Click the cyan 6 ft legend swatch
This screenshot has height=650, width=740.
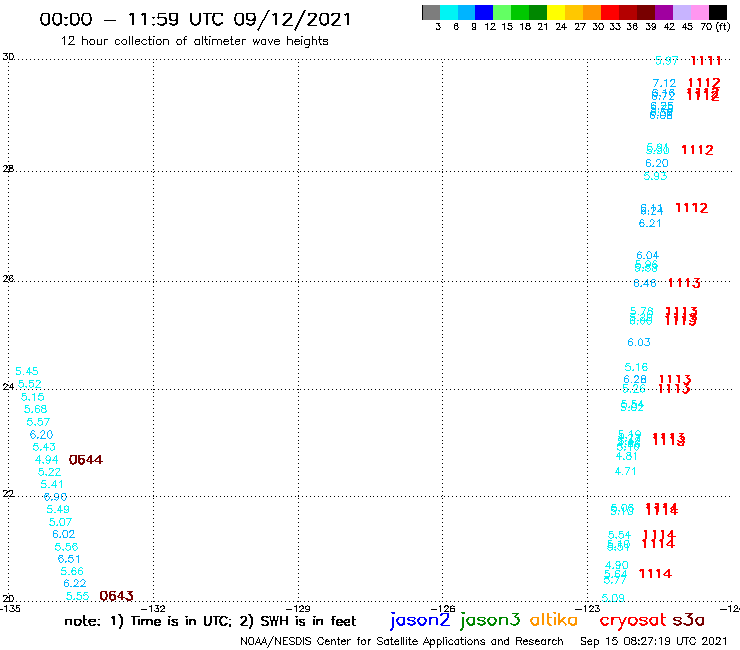[x=449, y=12]
